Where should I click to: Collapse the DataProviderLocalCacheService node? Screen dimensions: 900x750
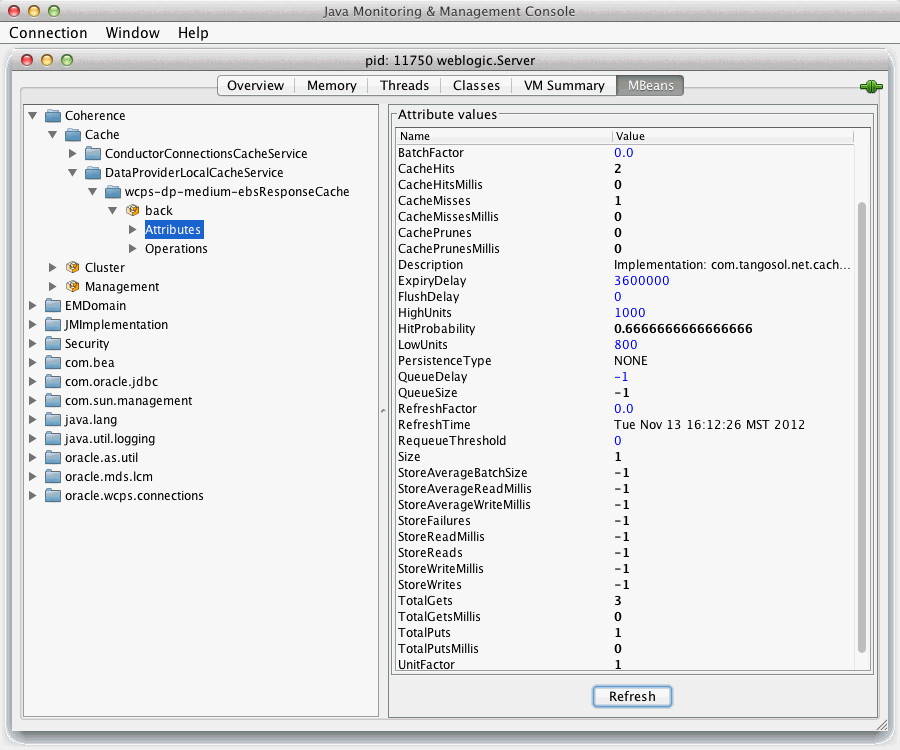click(x=72, y=173)
